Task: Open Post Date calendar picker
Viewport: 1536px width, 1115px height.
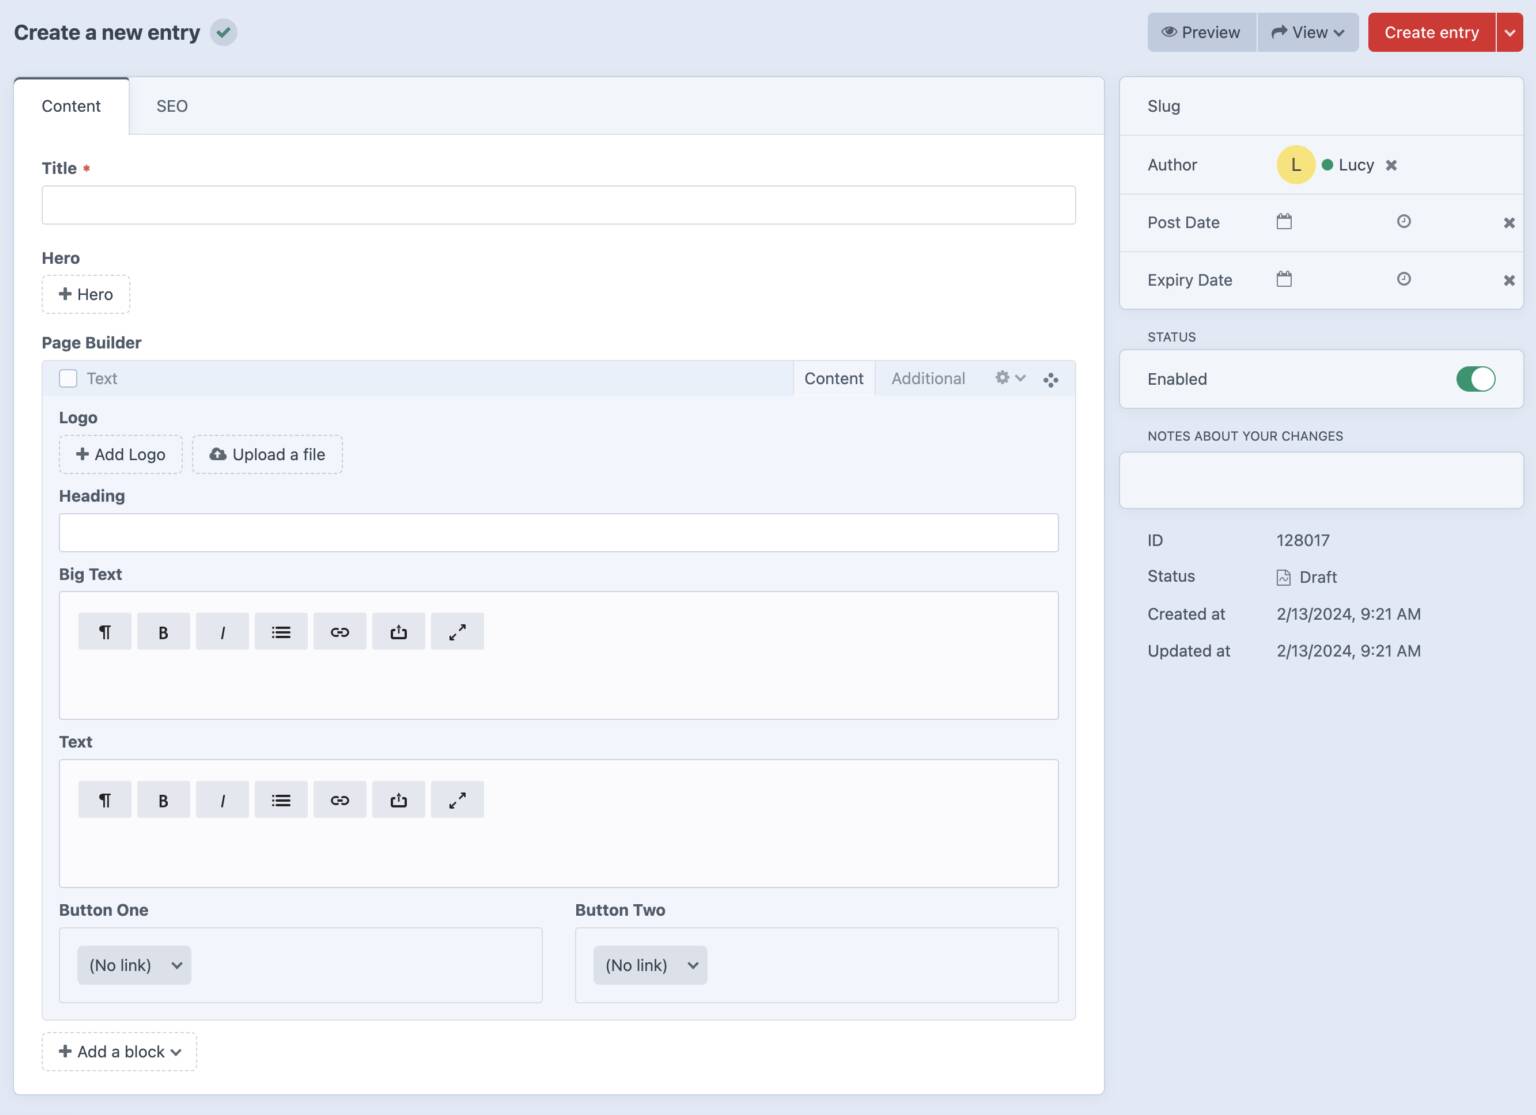Action: [x=1284, y=221]
